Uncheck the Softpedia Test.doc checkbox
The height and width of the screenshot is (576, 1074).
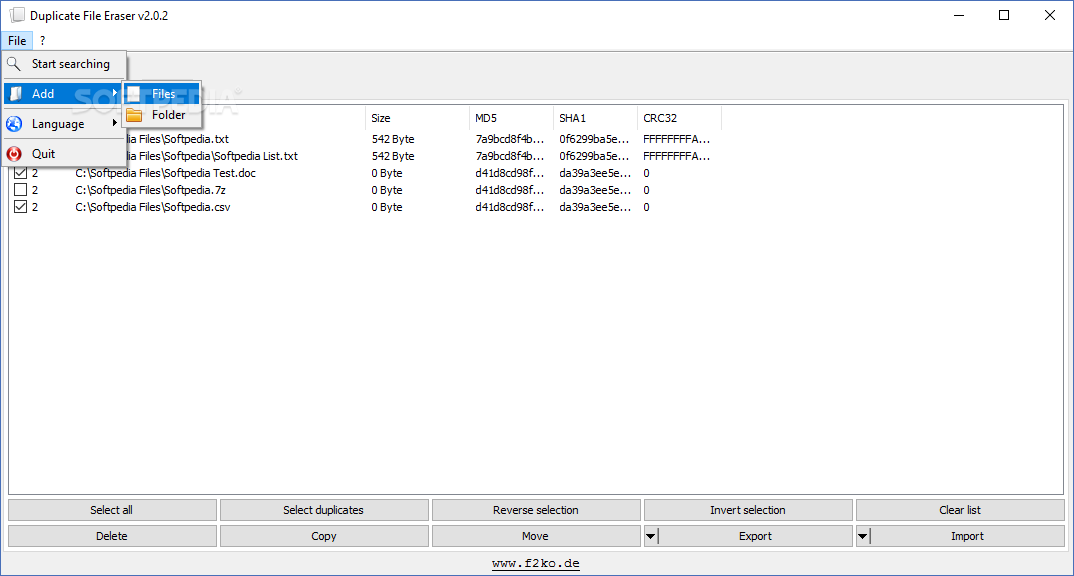21,173
